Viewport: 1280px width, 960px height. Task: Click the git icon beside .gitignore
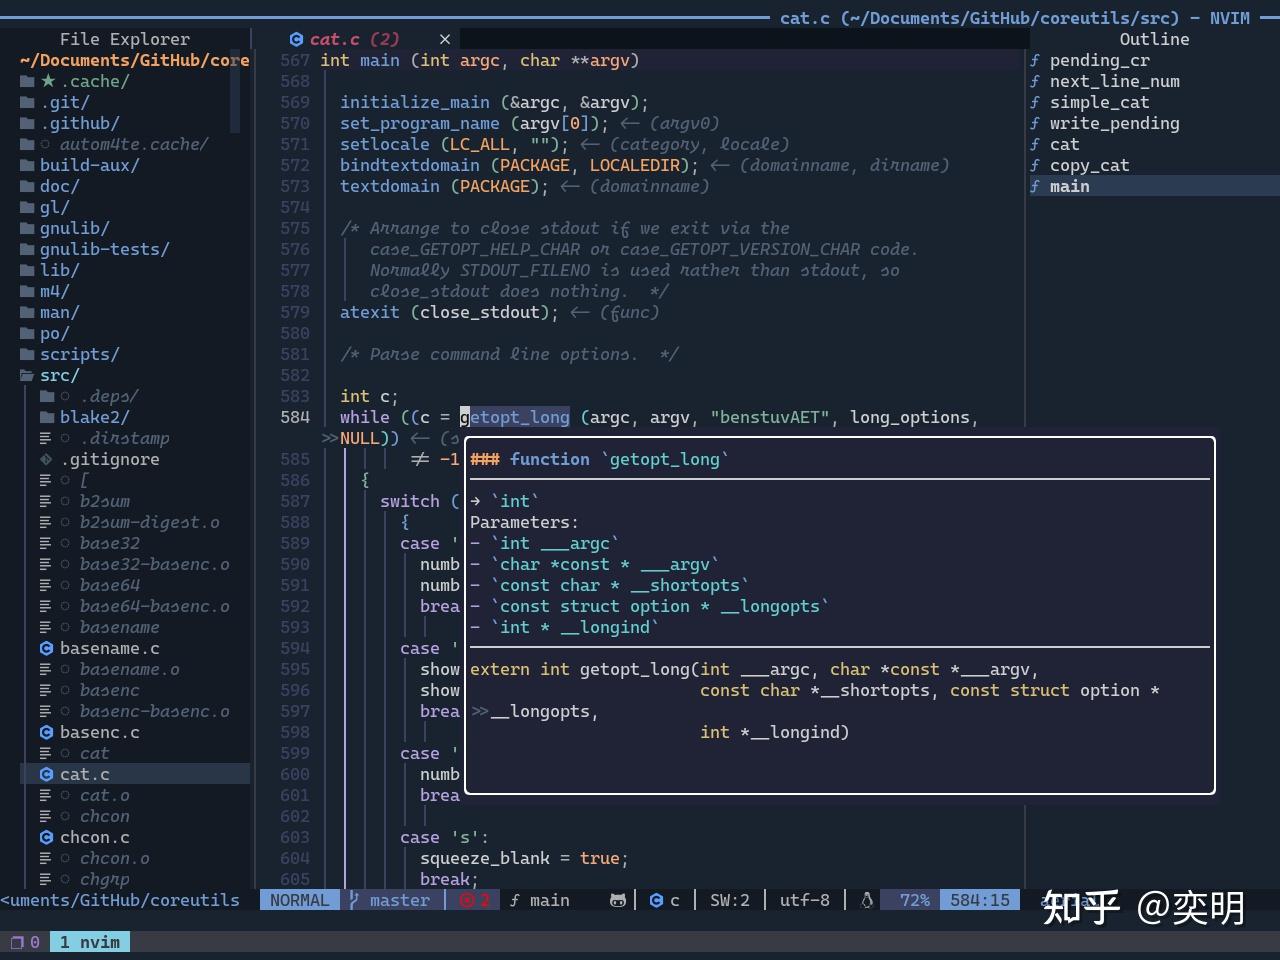tap(46, 459)
